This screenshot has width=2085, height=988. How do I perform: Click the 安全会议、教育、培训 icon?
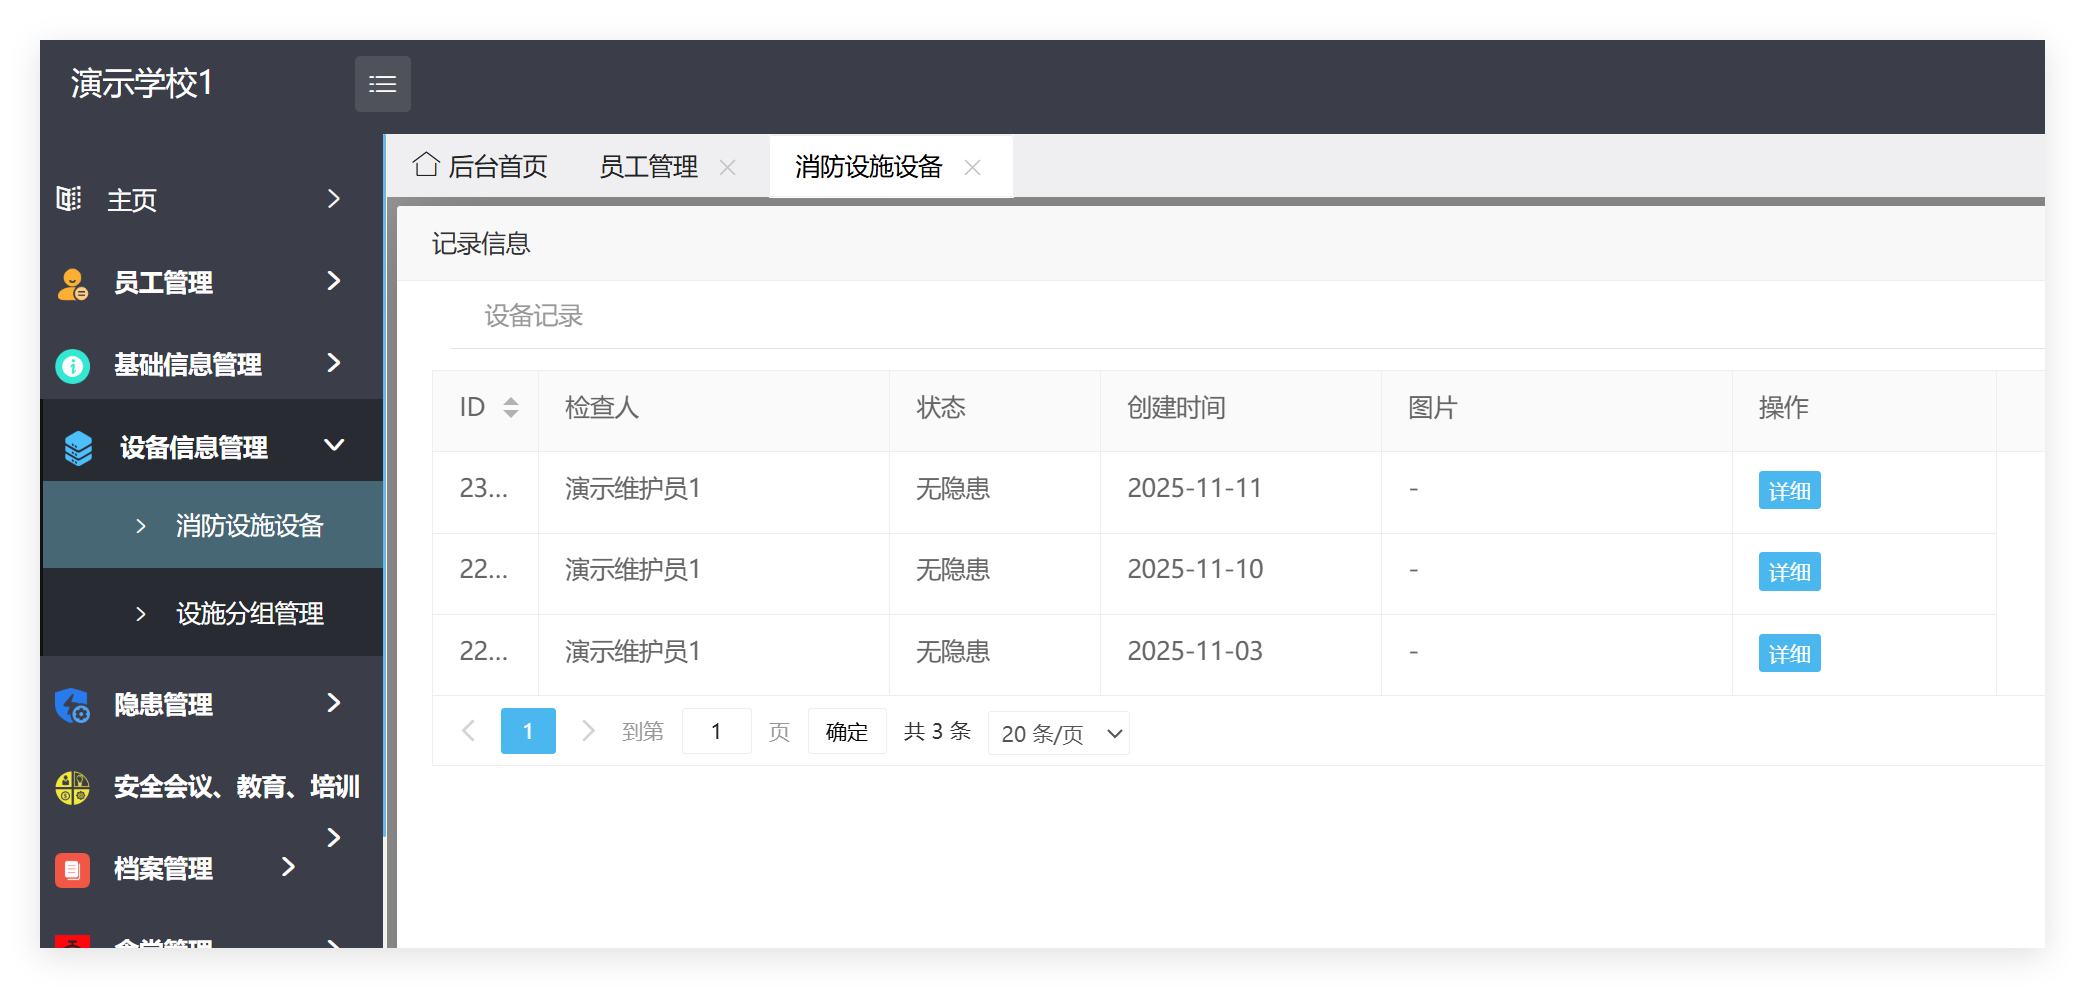[x=73, y=787]
